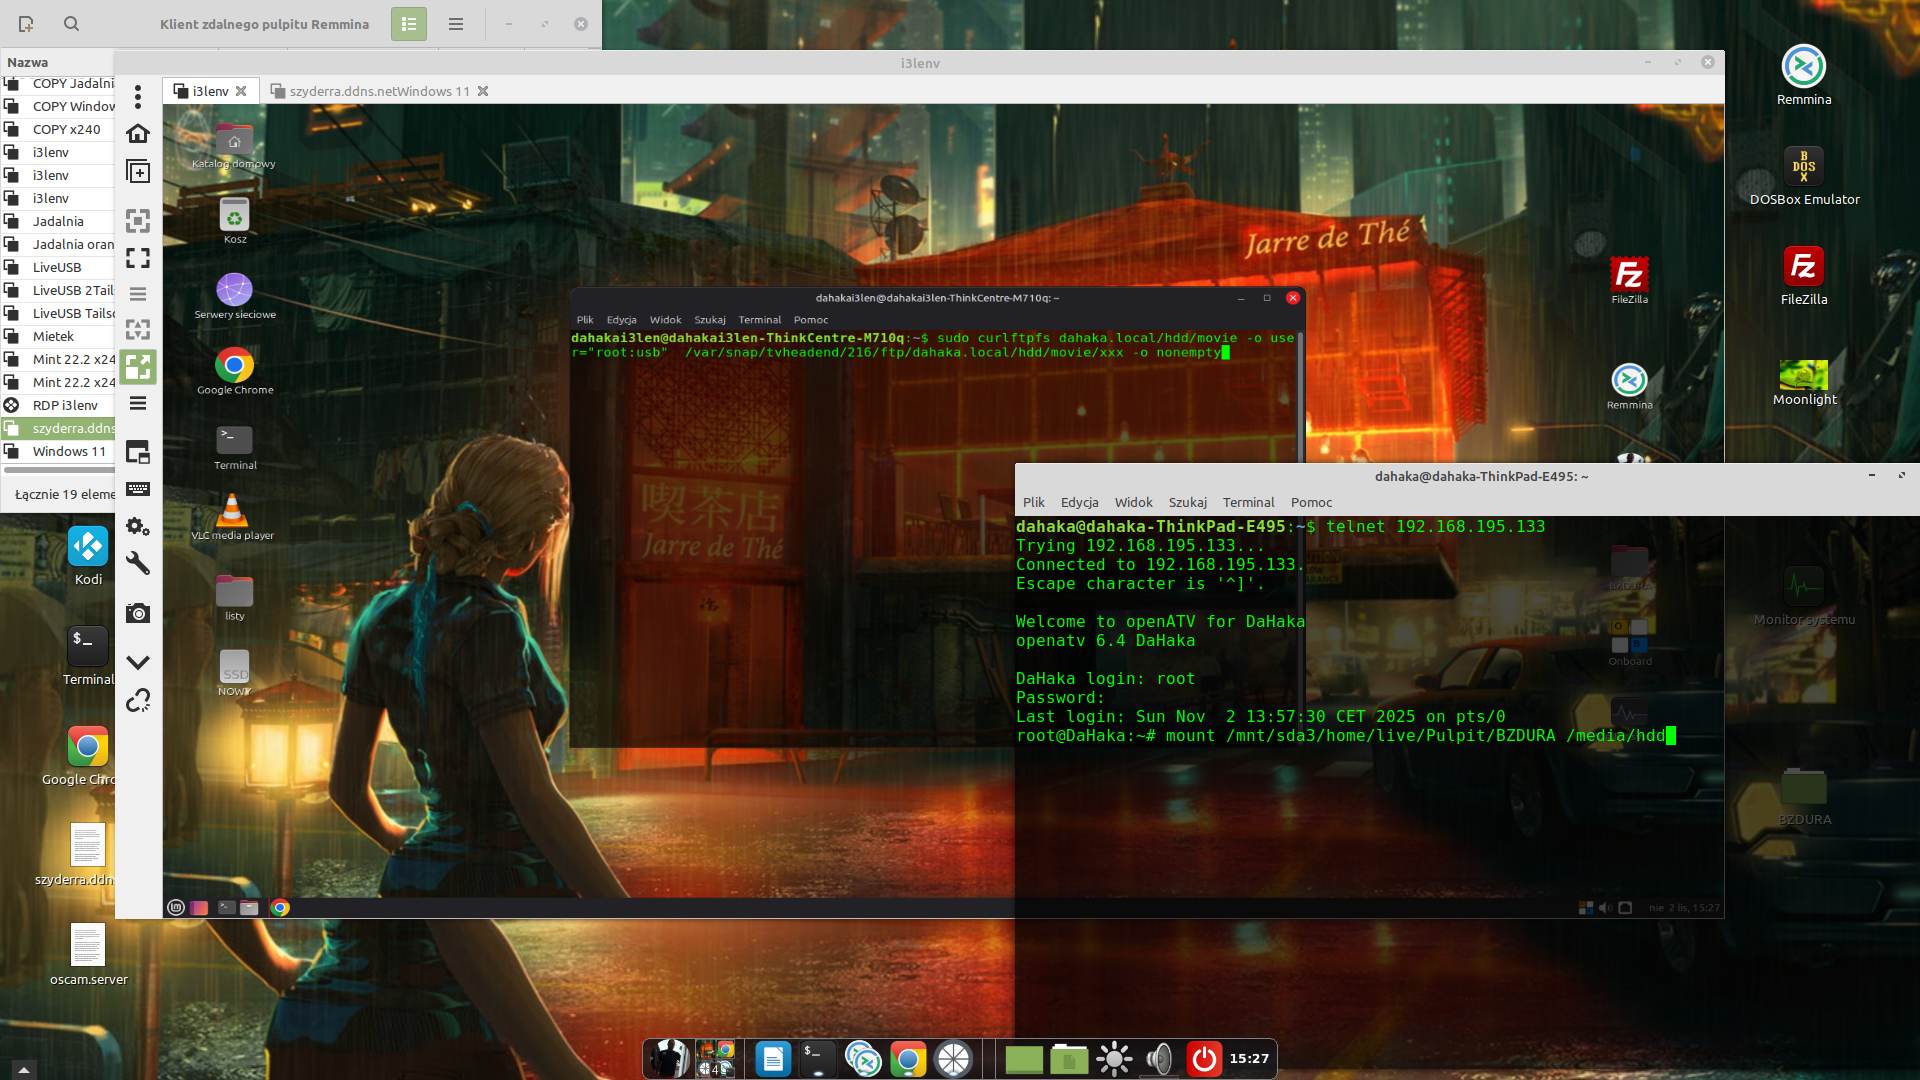The height and width of the screenshot is (1080, 1920).
Task: Open Remmina main window hamburger menu
Action: [x=456, y=24]
